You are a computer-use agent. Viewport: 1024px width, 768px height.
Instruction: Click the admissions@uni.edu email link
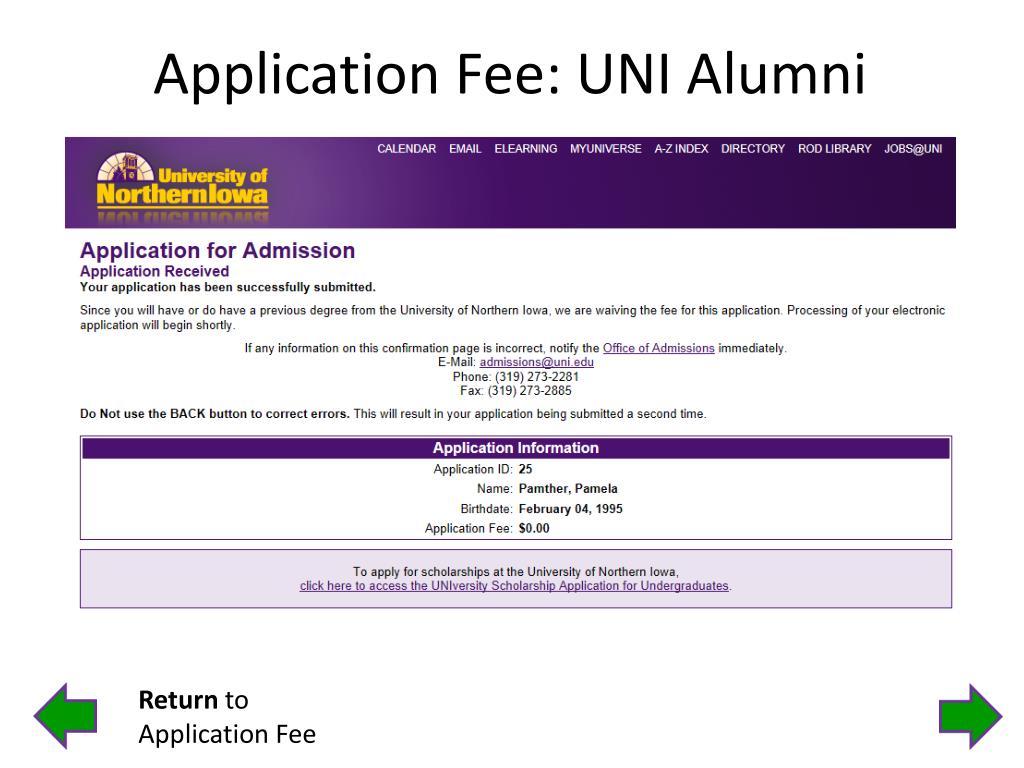pos(536,362)
